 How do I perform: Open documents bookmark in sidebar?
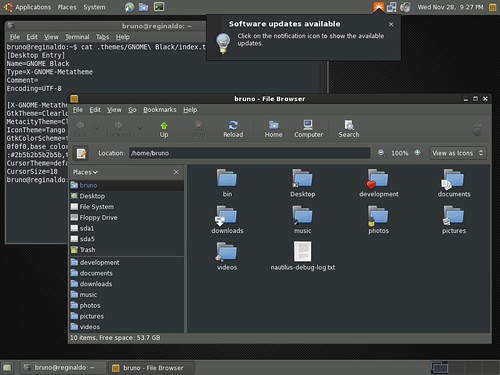(x=127, y=273)
